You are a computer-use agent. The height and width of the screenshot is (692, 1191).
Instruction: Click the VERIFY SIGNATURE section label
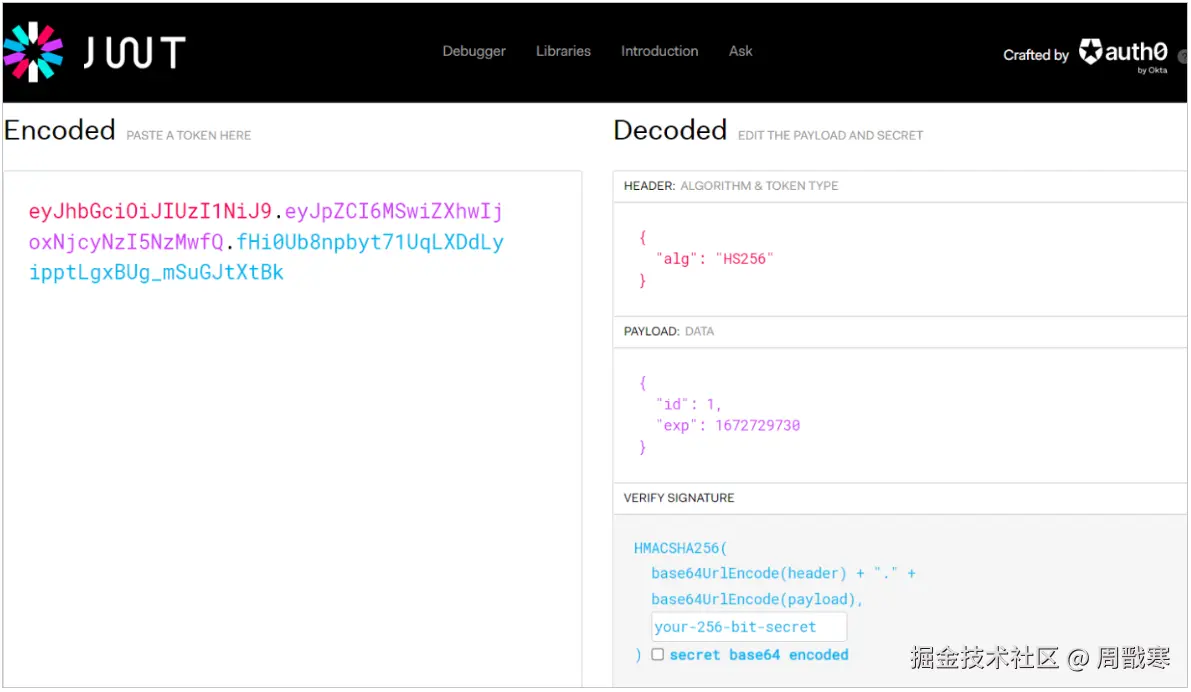click(x=678, y=498)
